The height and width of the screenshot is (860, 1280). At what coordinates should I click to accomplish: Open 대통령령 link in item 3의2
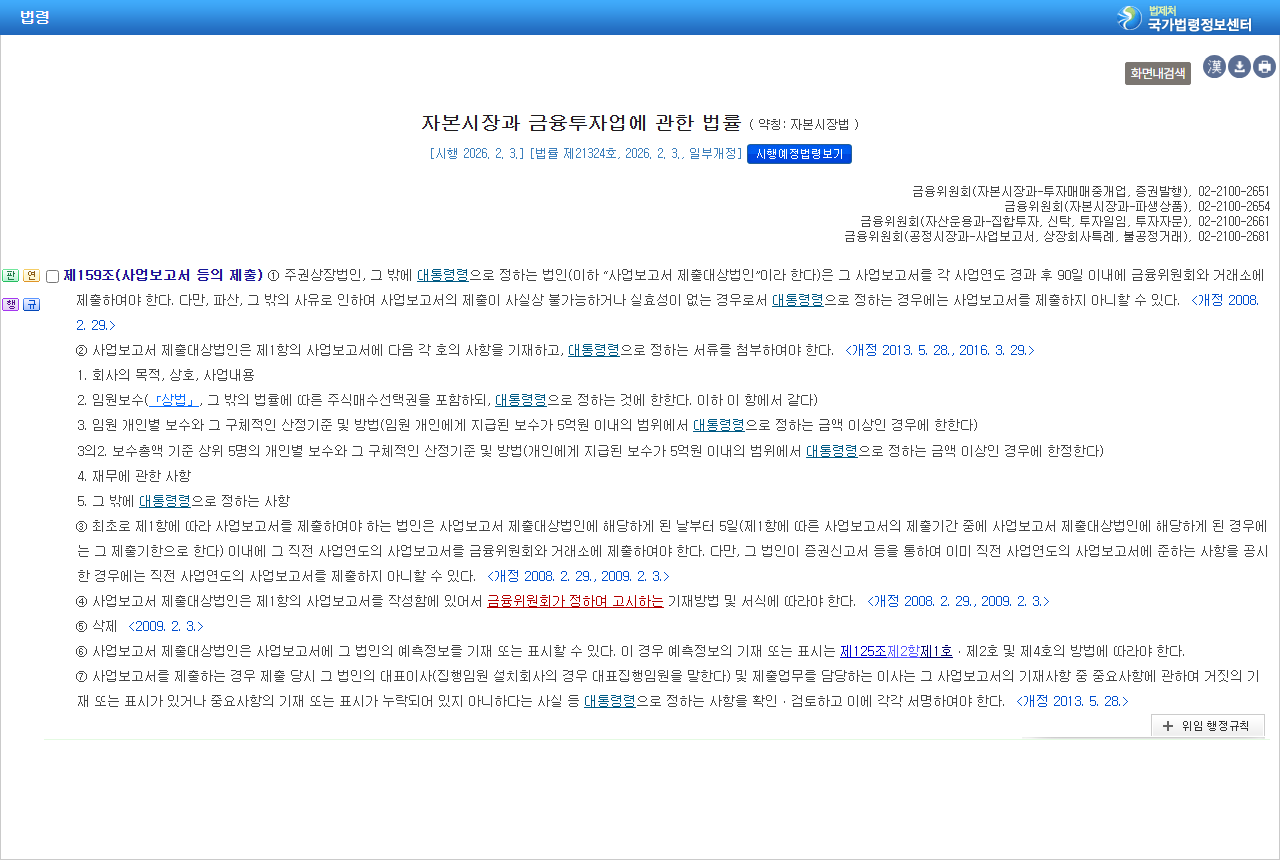click(x=832, y=450)
